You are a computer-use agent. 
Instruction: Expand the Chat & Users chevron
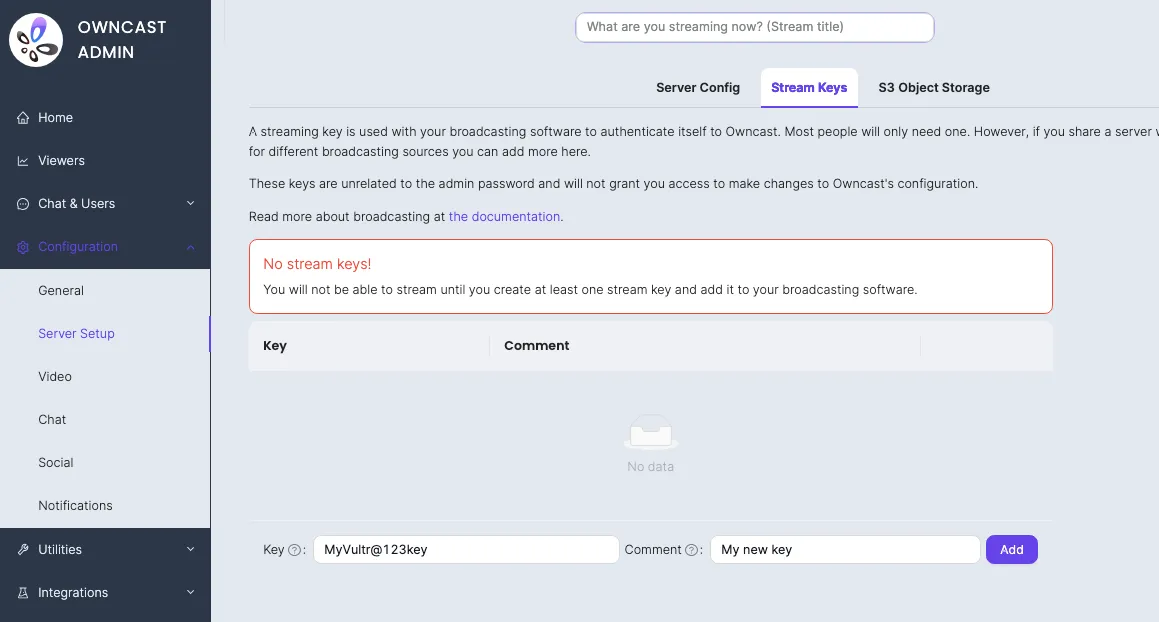(191, 203)
